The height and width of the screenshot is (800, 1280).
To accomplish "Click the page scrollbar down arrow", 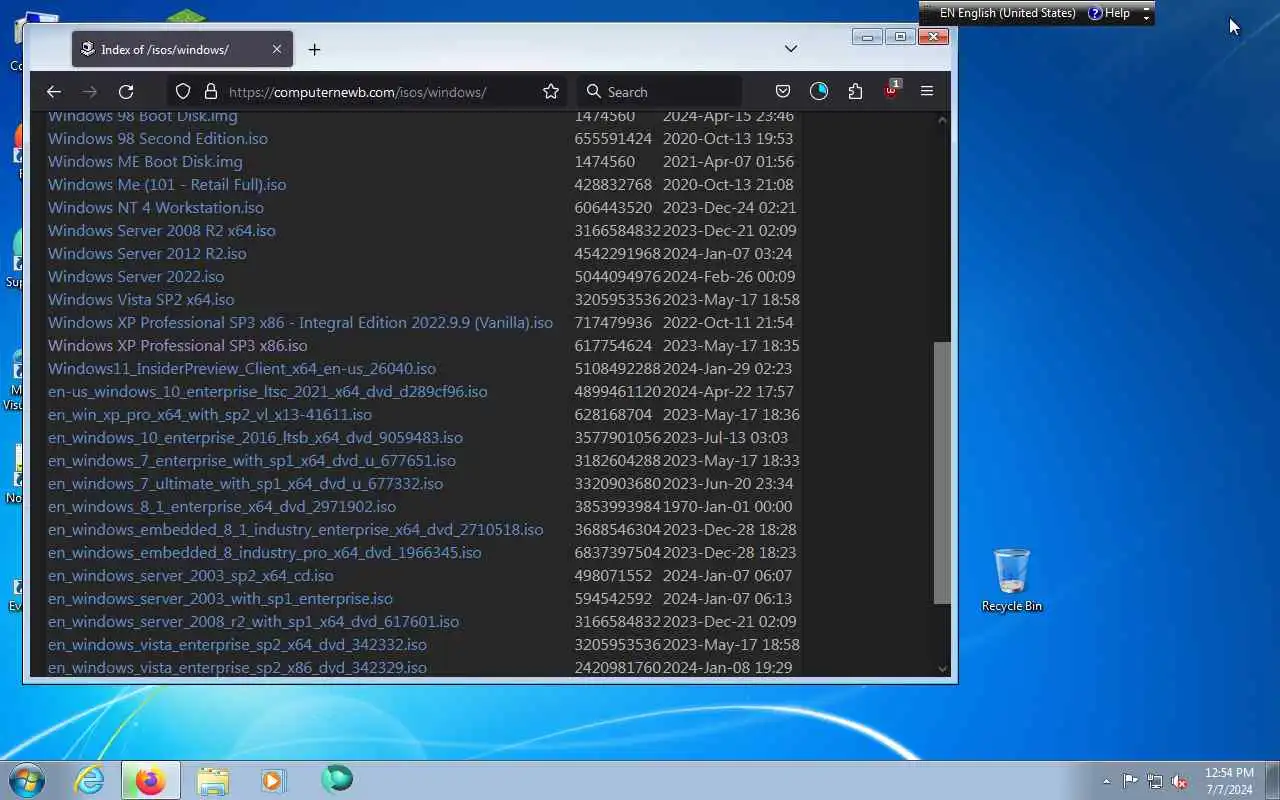I will pos(942,668).
